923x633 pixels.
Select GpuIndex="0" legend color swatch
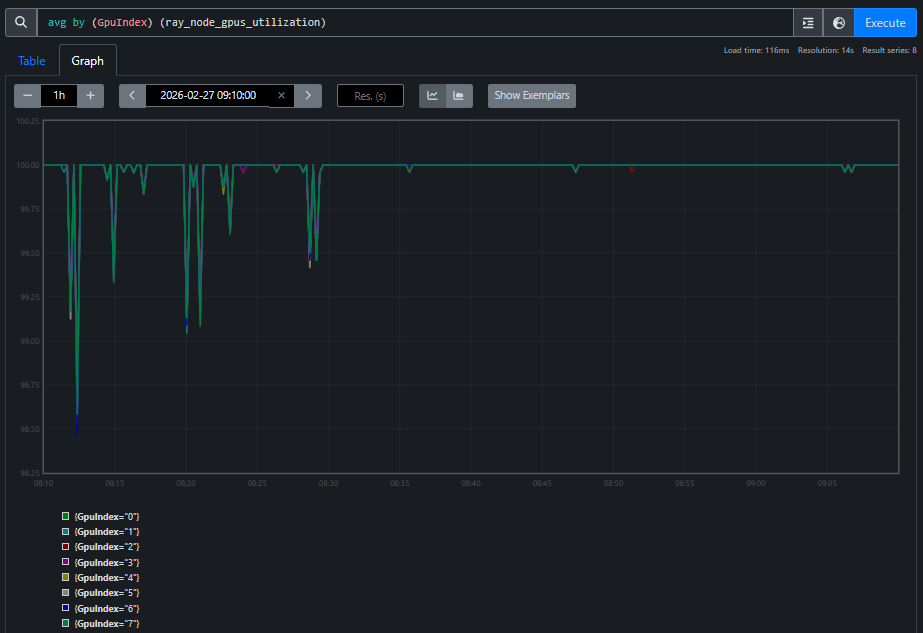point(66,516)
